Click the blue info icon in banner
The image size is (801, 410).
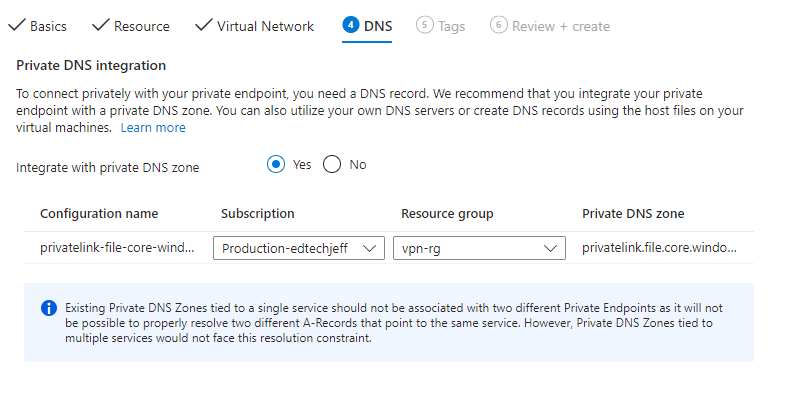click(x=48, y=308)
